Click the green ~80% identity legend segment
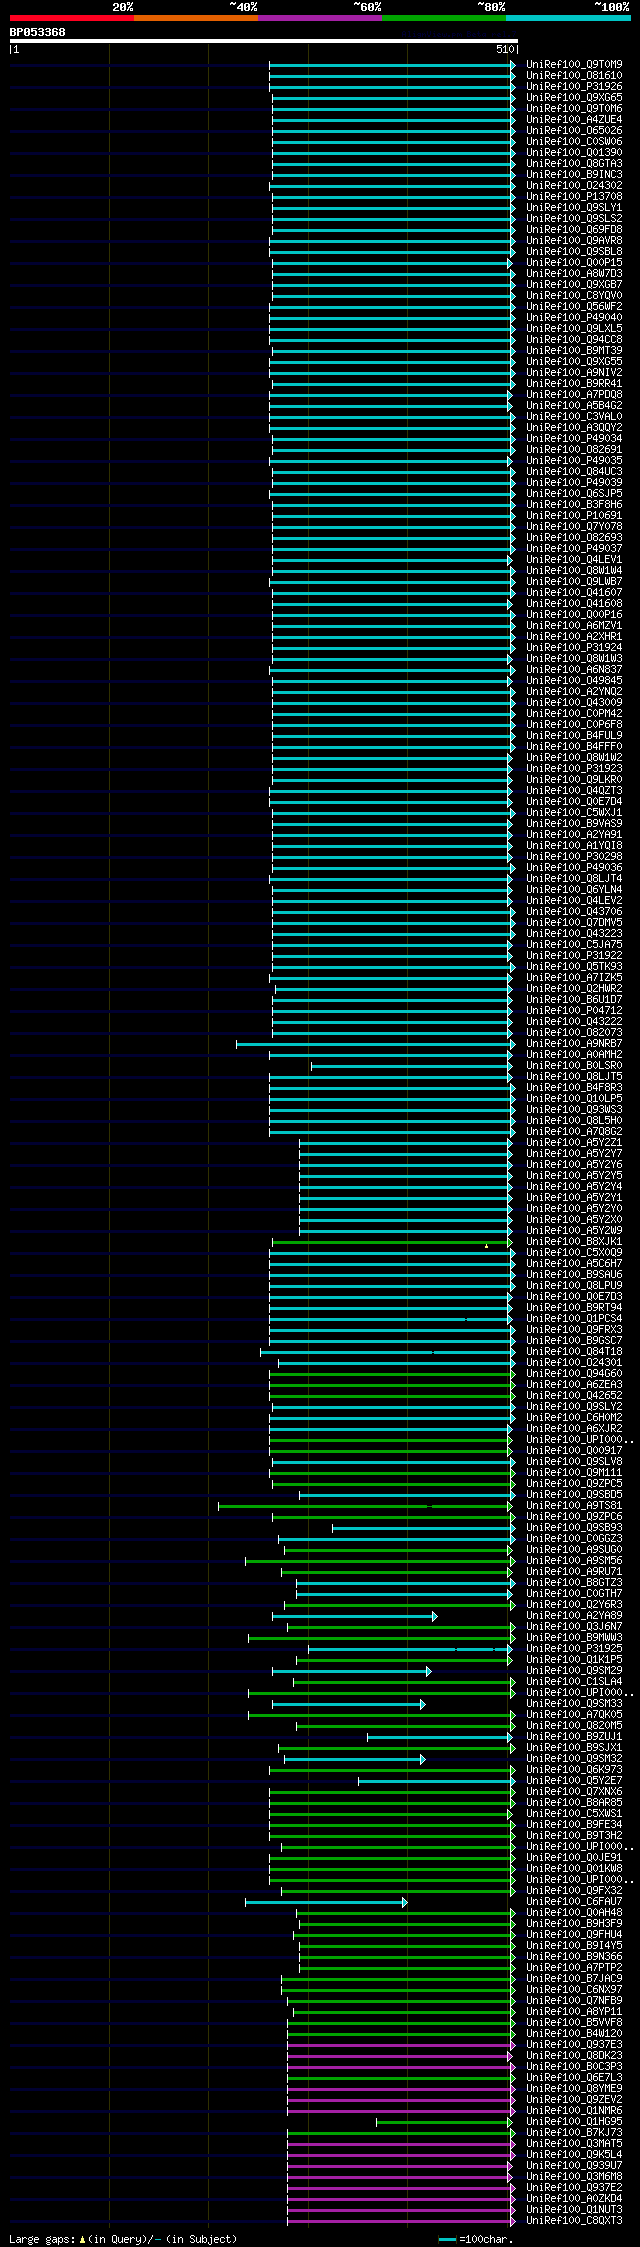 [444, 18]
